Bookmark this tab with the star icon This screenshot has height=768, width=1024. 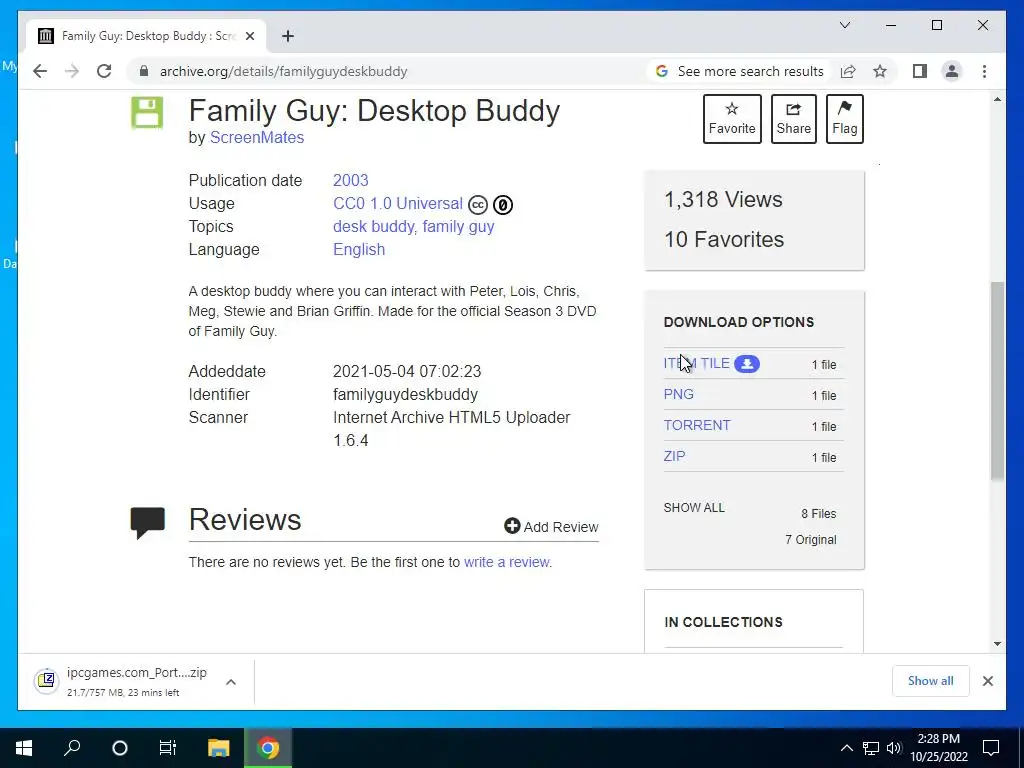pyautogui.click(x=880, y=71)
